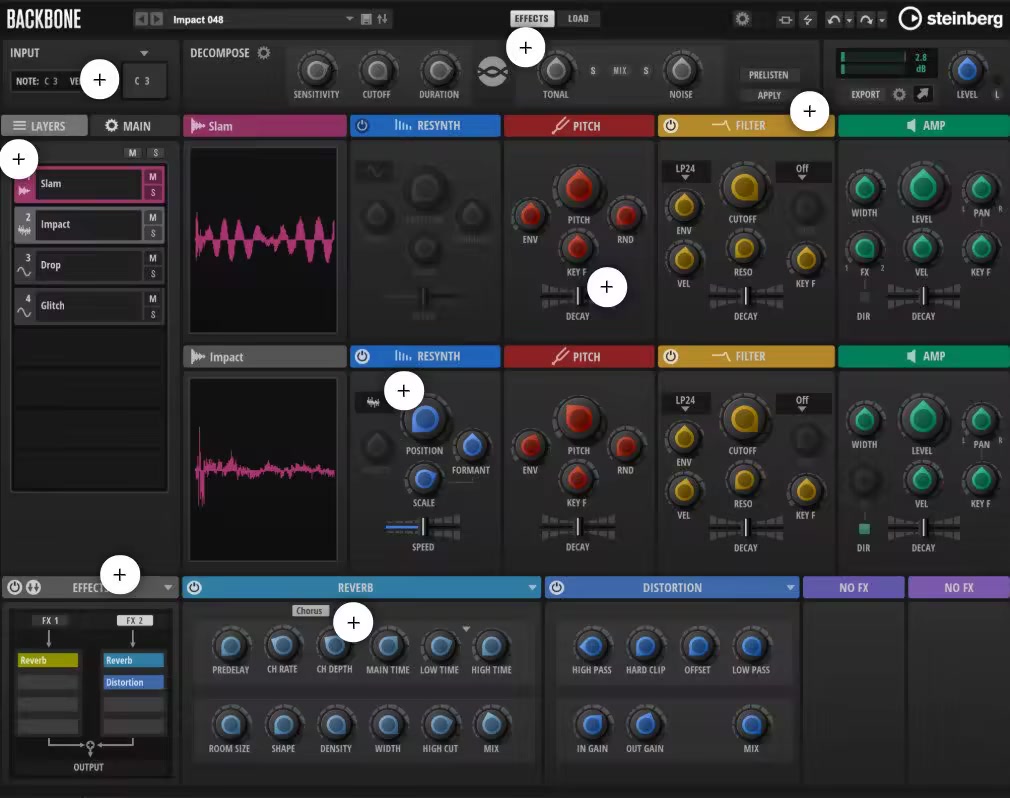The image size is (1010, 798).
Task: Adjust the Impact Resynth Speed slider
Action: [x=423, y=527]
